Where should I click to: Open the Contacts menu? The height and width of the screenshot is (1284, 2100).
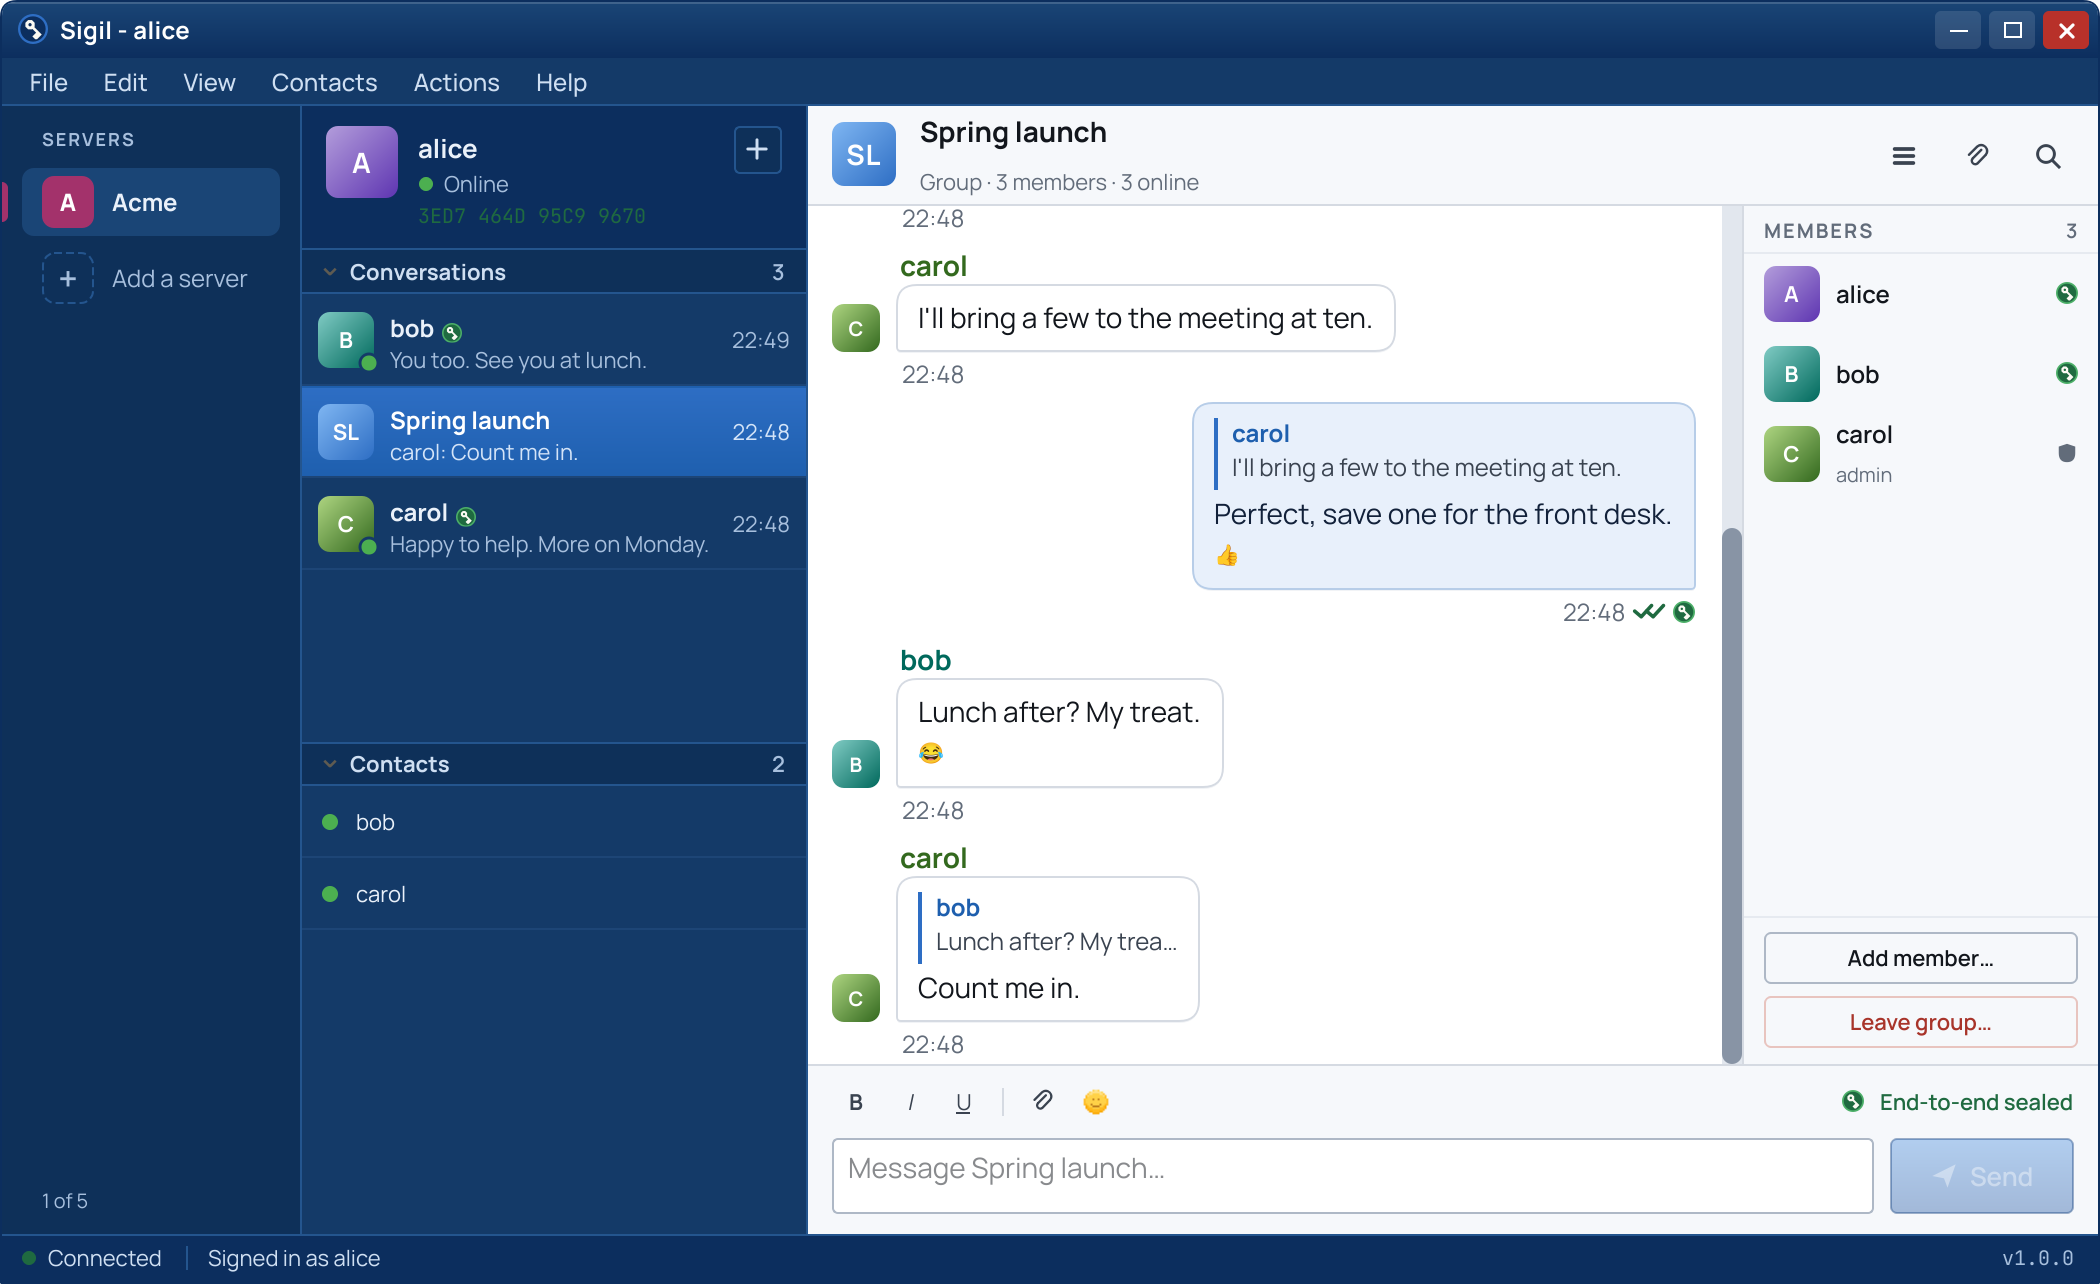[x=324, y=82]
